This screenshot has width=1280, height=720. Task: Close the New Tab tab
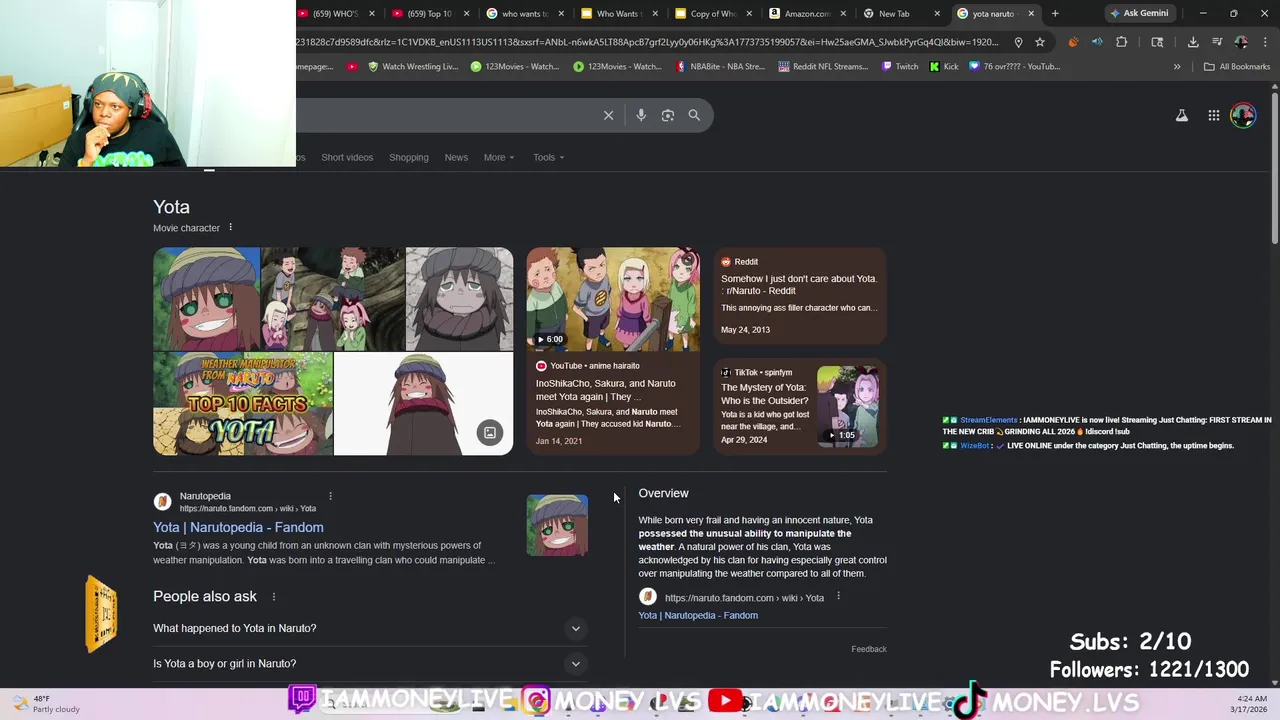(x=937, y=14)
